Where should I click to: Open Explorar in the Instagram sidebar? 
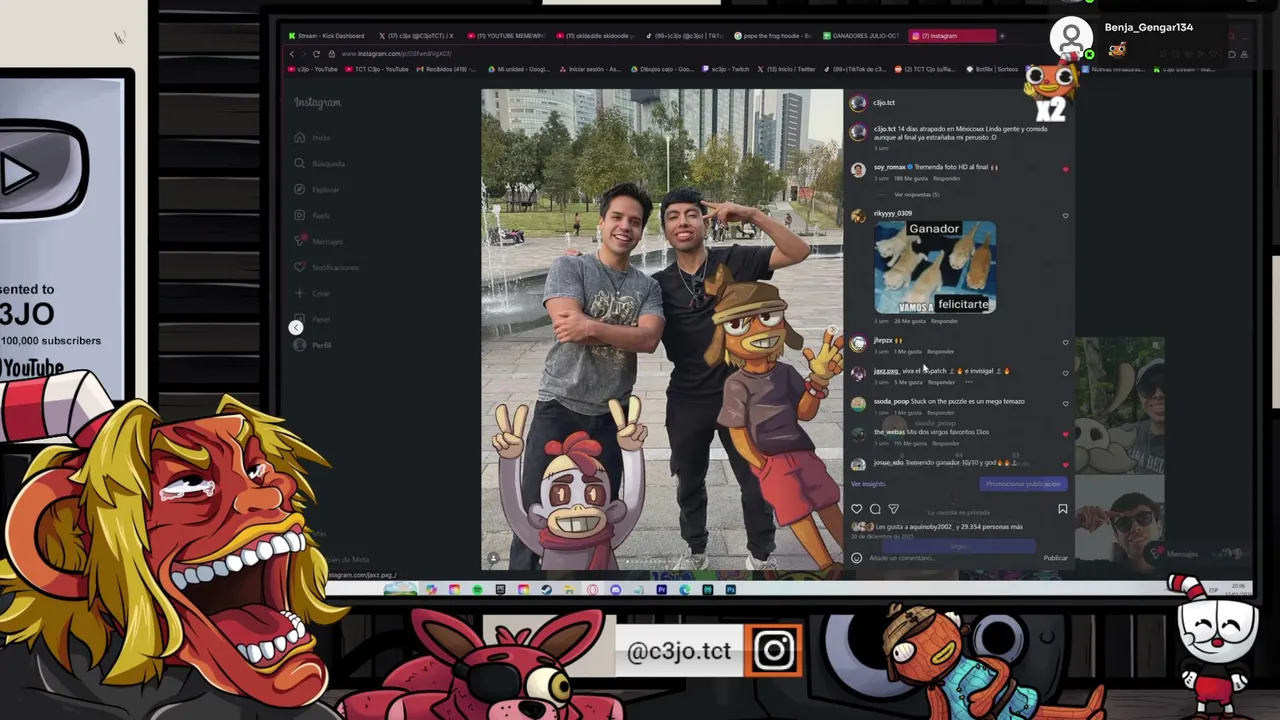pyautogui.click(x=317, y=190)
